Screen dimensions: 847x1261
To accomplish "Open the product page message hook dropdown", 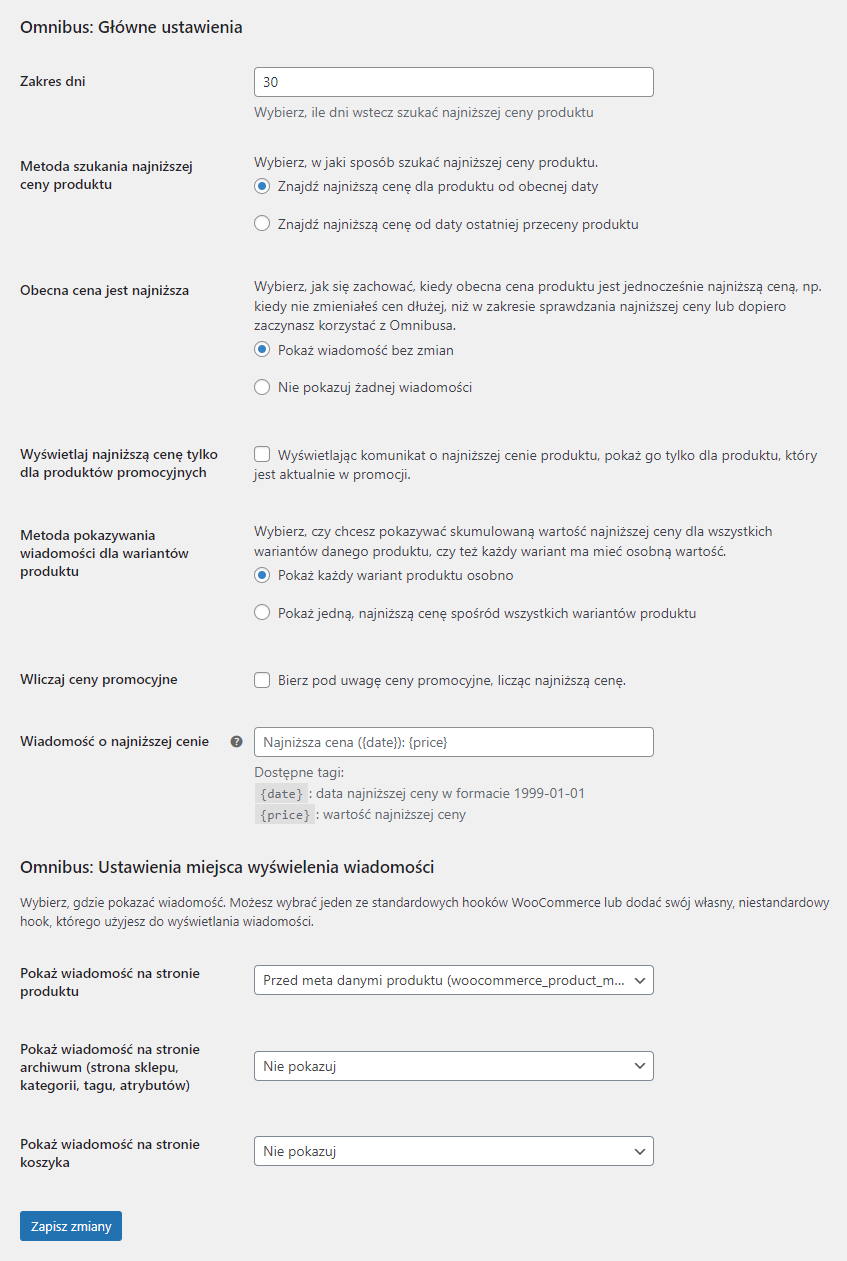I will pyautogui.click(x=454, y=980).
